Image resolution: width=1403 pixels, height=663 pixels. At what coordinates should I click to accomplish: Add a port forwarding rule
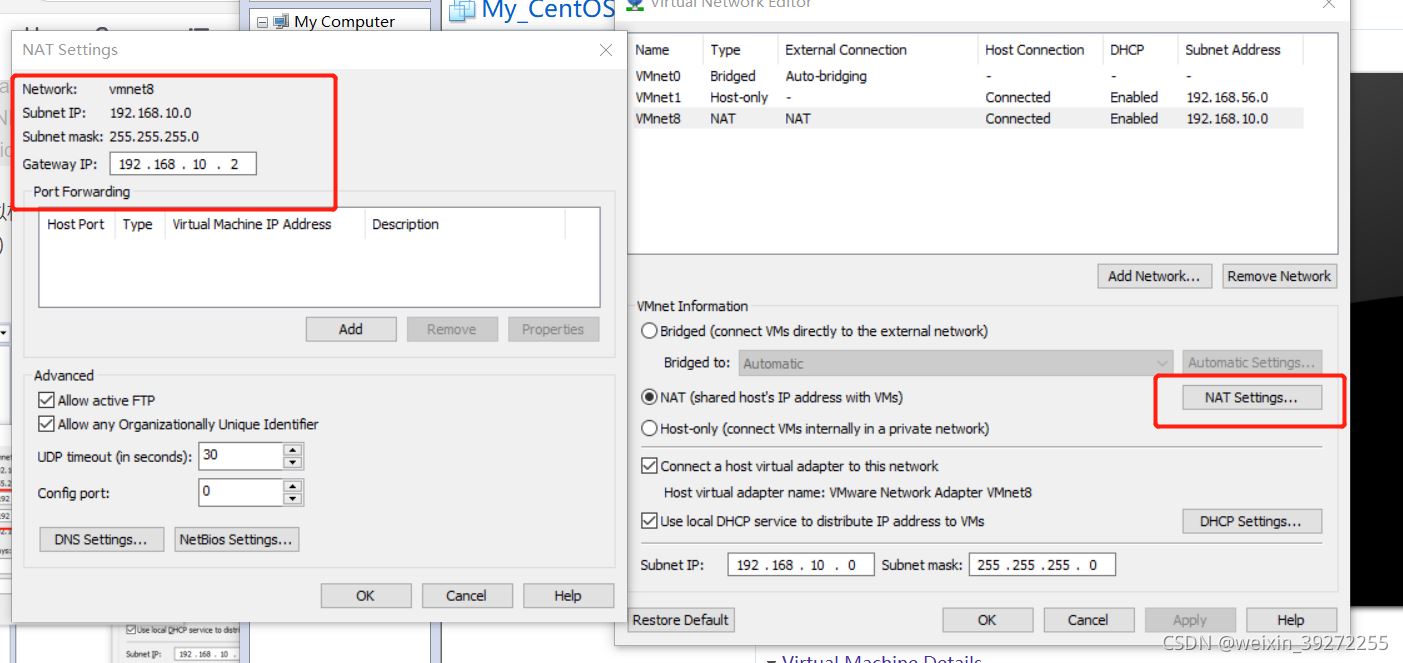[351, 329]
